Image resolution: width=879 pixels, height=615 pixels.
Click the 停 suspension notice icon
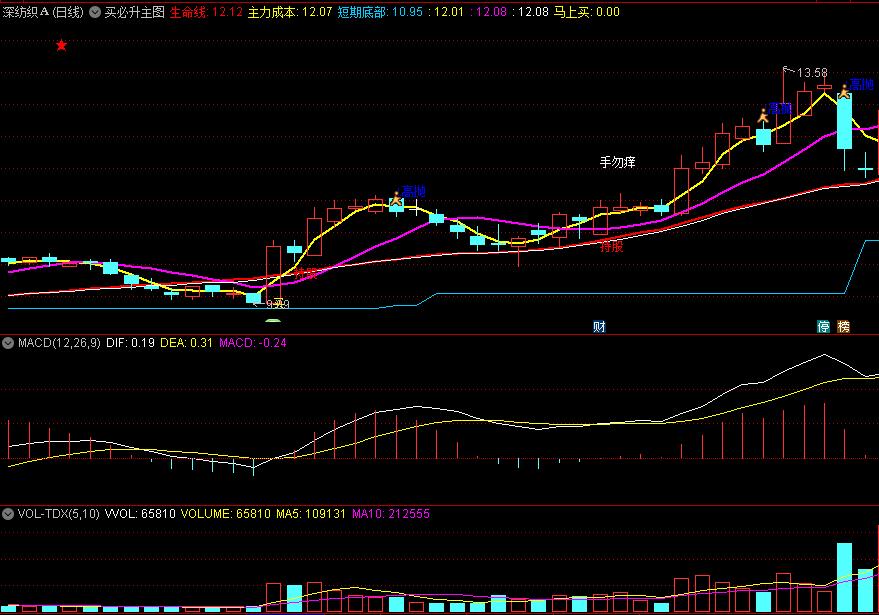[x=823, y=326]
